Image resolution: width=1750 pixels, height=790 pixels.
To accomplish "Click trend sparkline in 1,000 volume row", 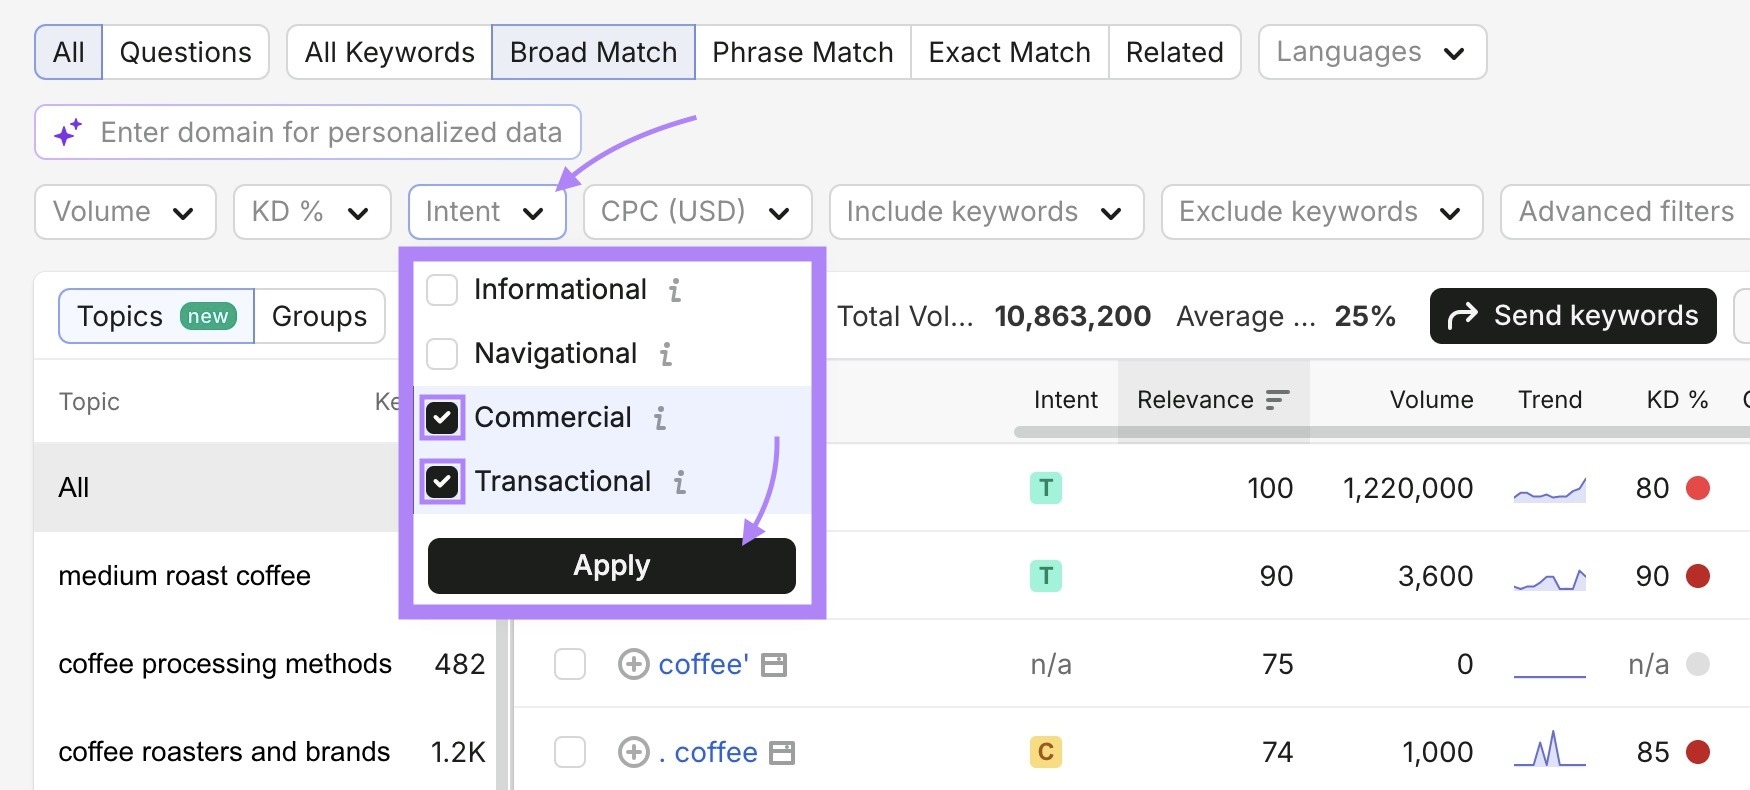I will pyautogui.click(x=1550, y=750).
